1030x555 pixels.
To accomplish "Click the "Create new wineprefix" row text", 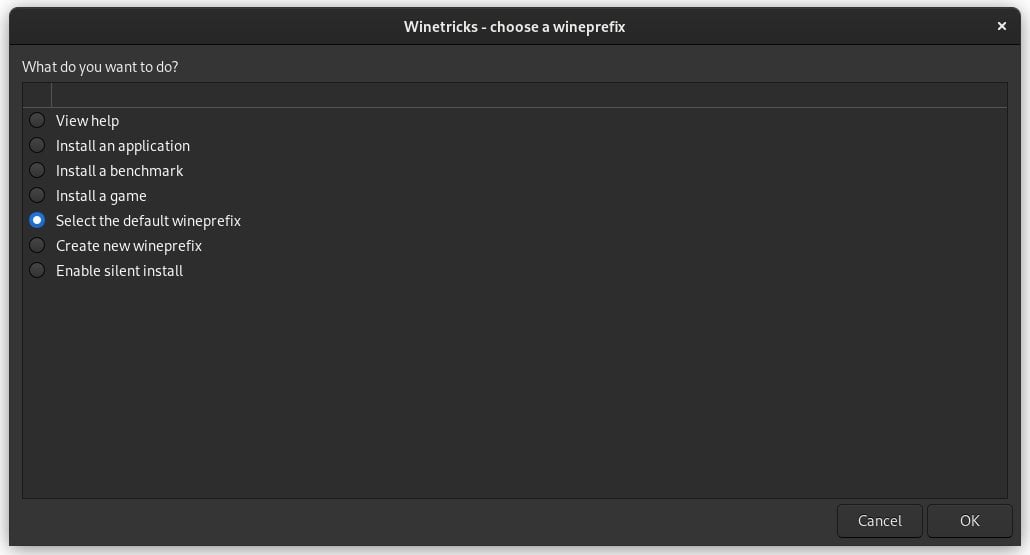I will click(129, 246).
